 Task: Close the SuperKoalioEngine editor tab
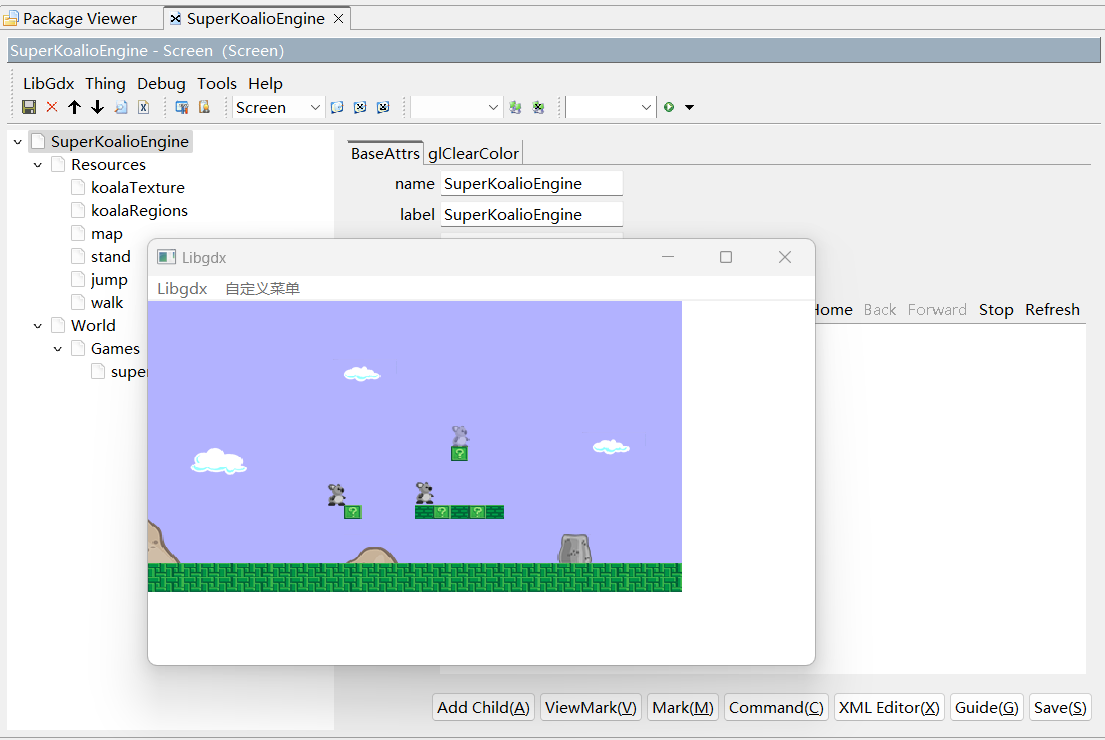point(338,19)
